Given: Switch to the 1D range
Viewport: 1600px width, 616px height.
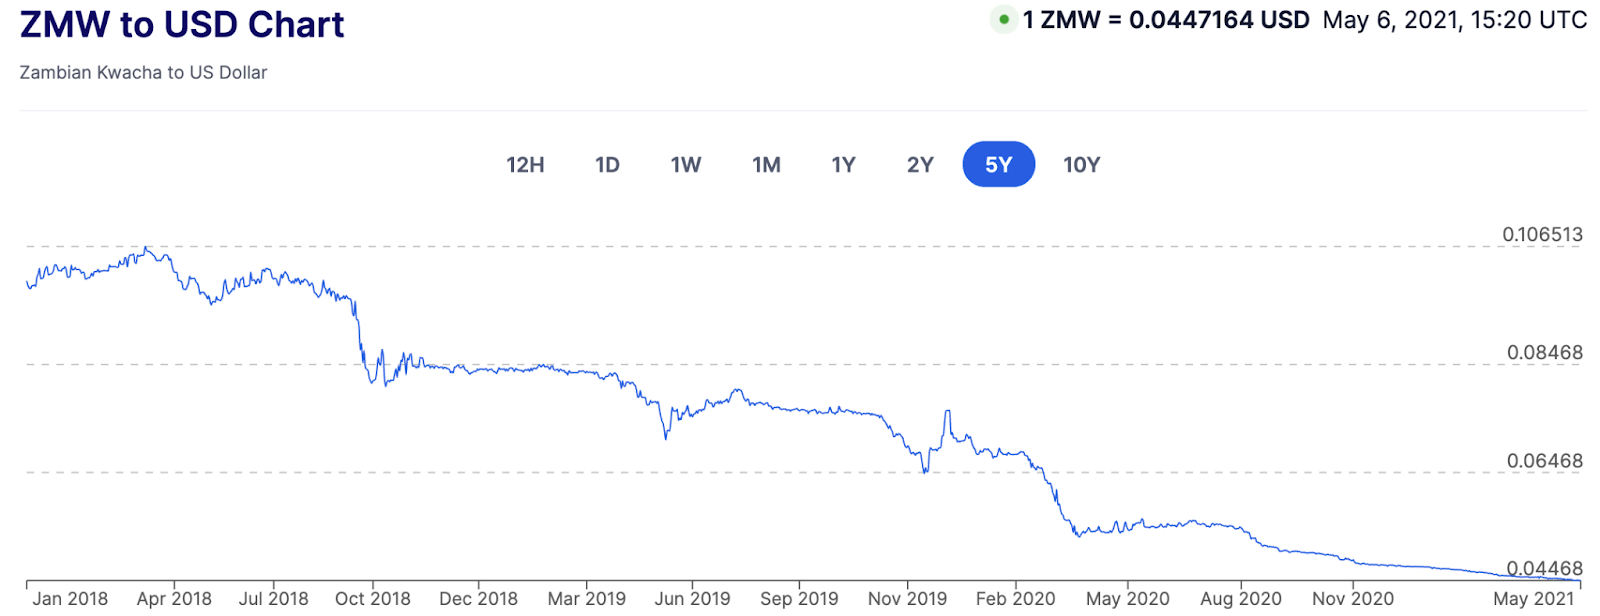Looking at the screenshot, I should click(607, 165).
